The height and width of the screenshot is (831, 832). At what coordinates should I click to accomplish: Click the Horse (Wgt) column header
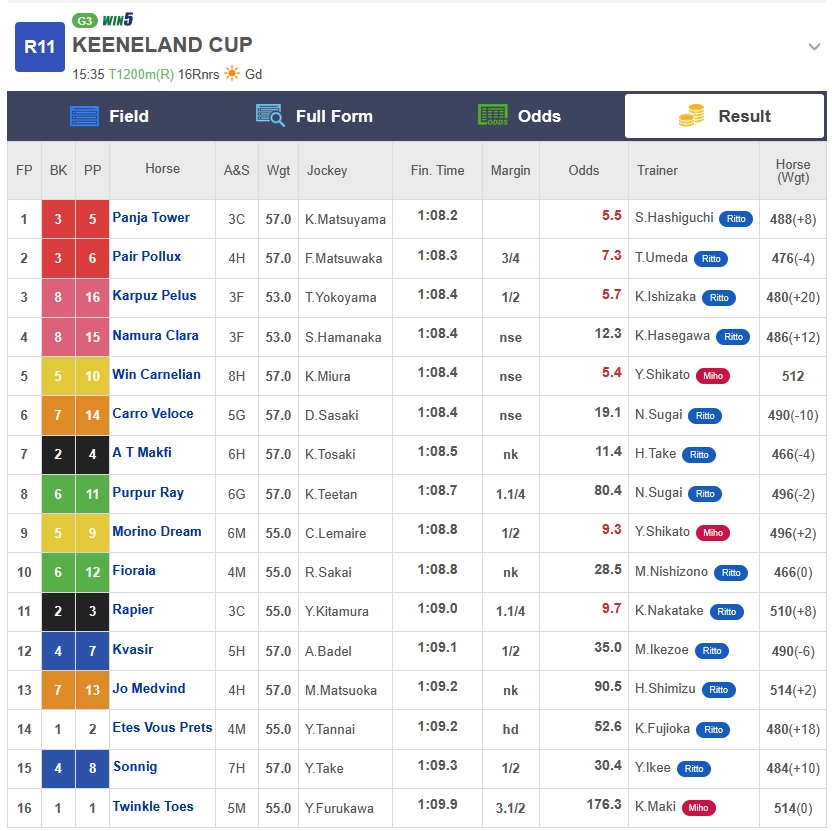(x=793, y=171)
